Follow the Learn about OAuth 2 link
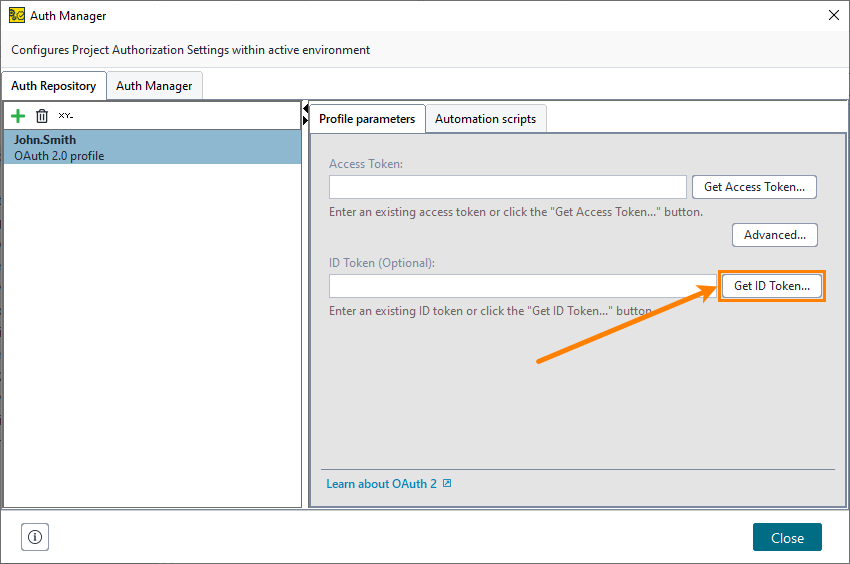Viewport: 850px width, 564px height. [x=381, y=484]
